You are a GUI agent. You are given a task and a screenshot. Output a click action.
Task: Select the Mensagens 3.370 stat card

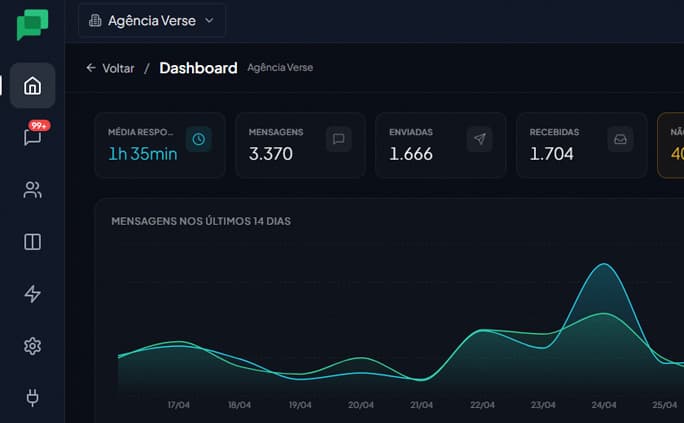tap(300, 145)
